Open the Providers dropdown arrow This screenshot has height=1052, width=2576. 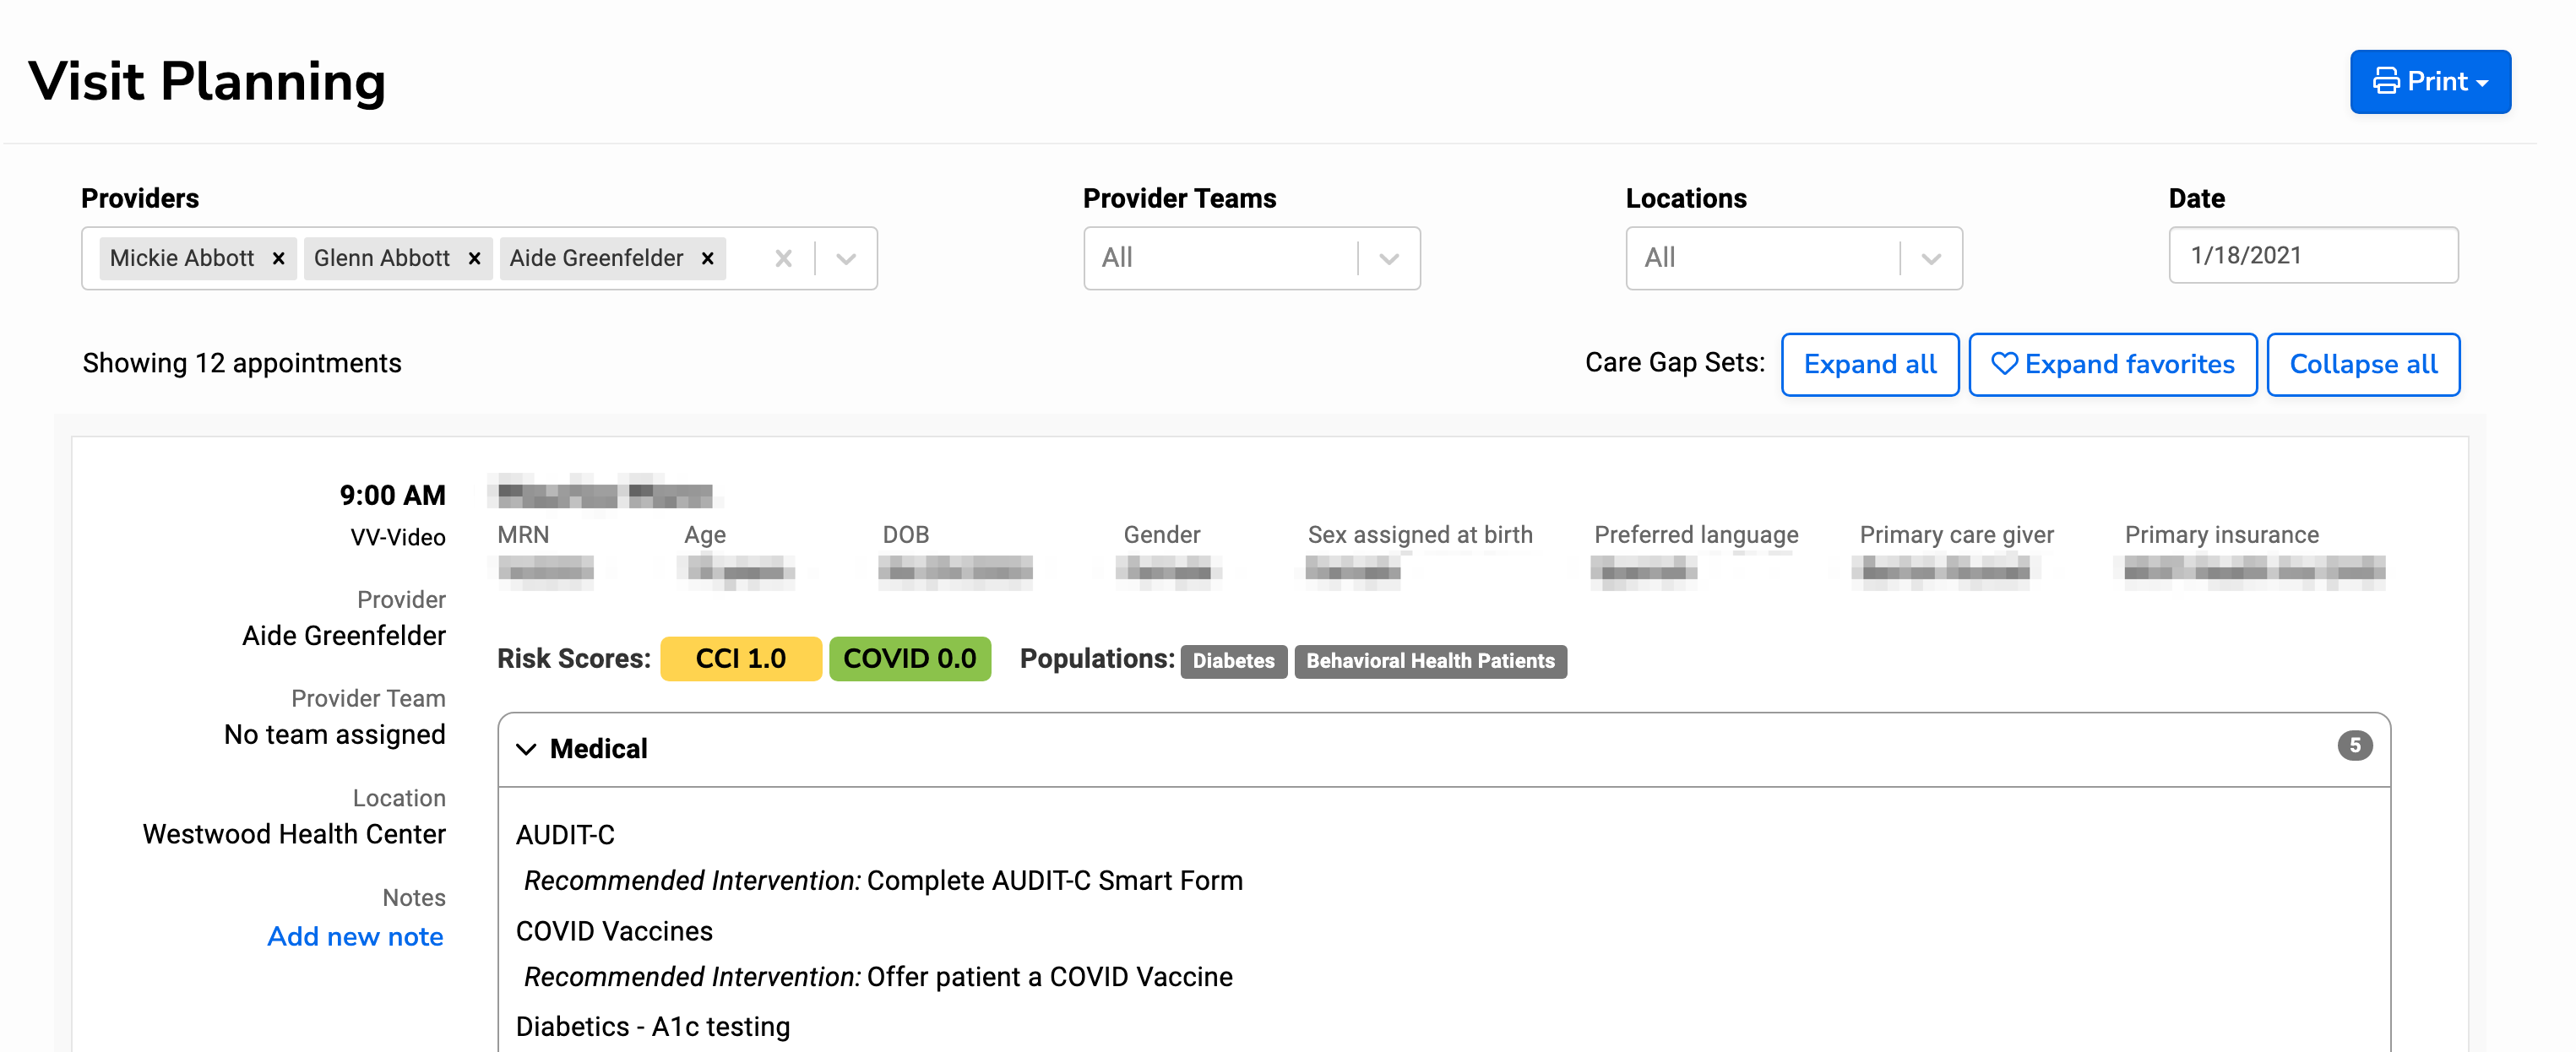846,258
